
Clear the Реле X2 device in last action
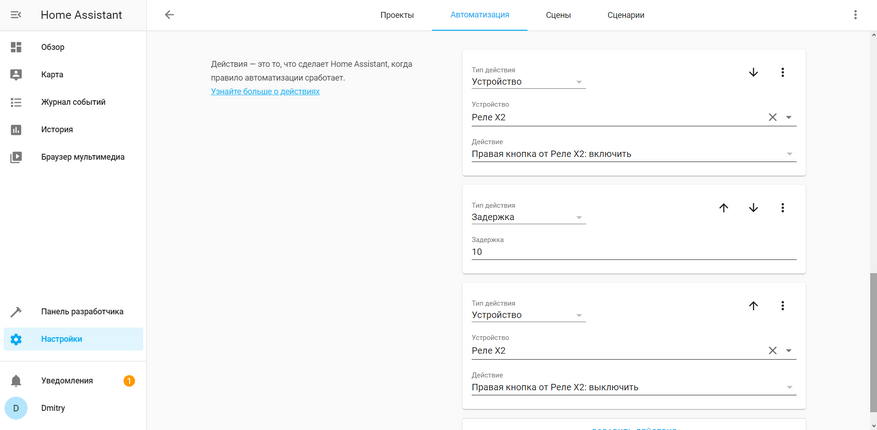(772, 351)
